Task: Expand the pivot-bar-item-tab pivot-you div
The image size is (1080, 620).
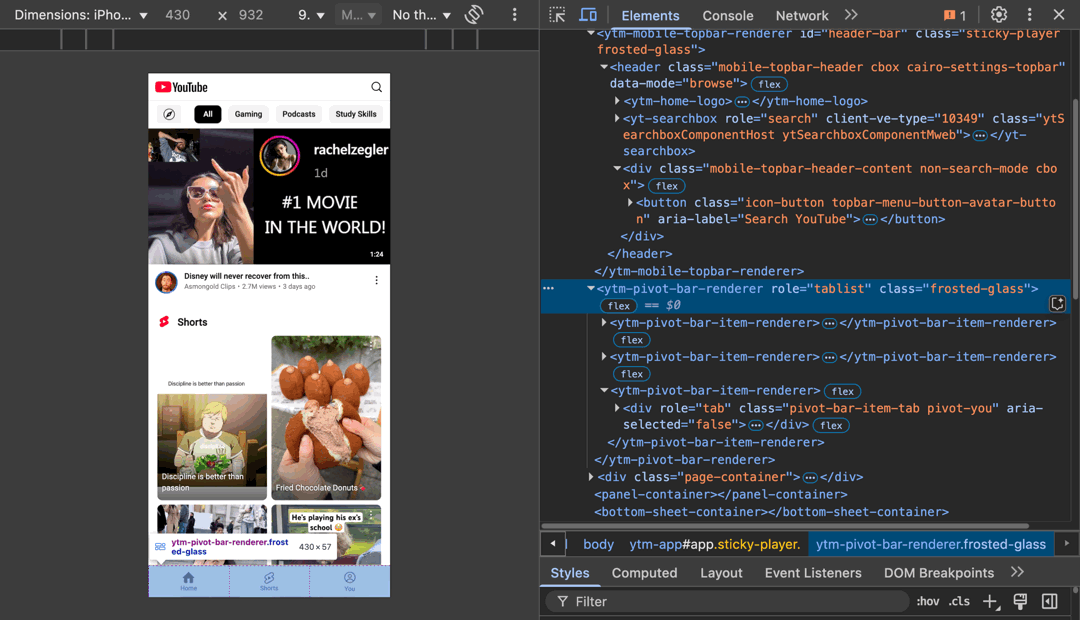Action: pyautogui.click(x=617, y=408)
